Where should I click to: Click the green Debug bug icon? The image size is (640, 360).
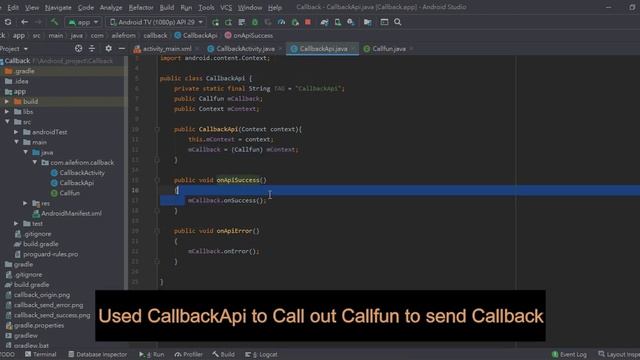point(255,22)
